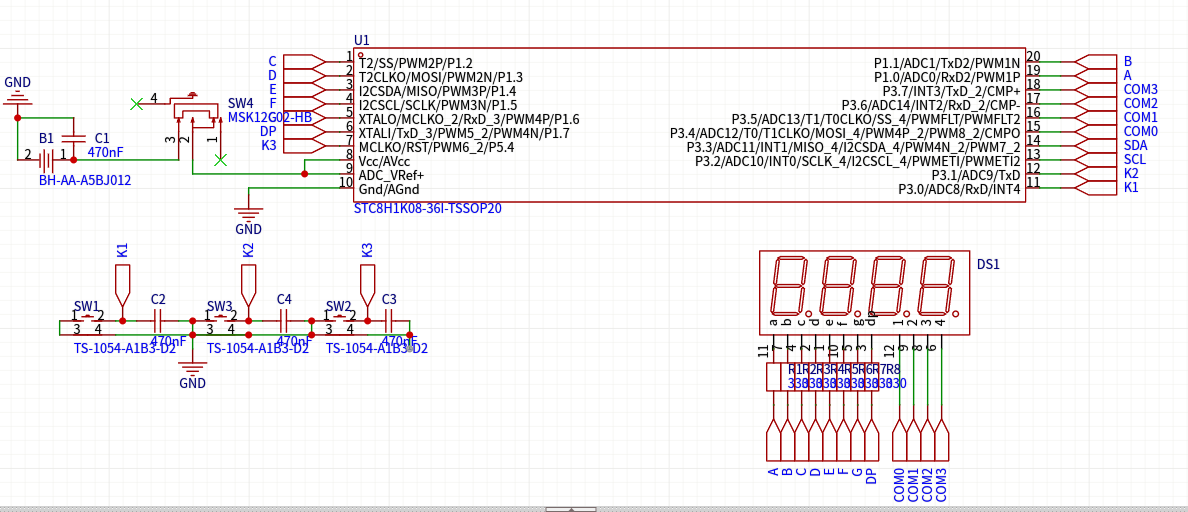Select the C3 capacitor symbol
1188x512 pixels.
point(389,320)
